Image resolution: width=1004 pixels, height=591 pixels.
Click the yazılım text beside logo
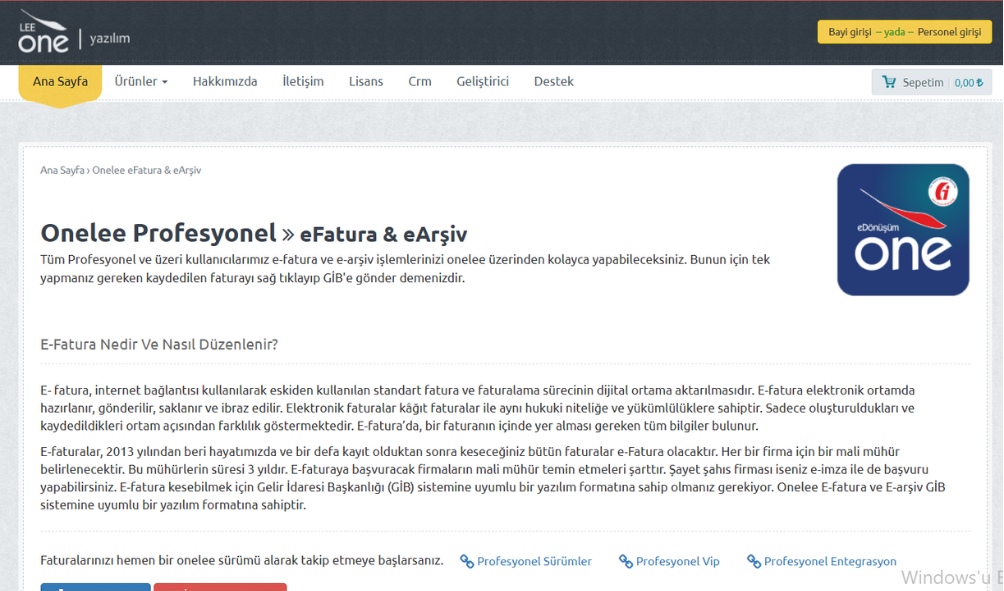coord(109,38)
